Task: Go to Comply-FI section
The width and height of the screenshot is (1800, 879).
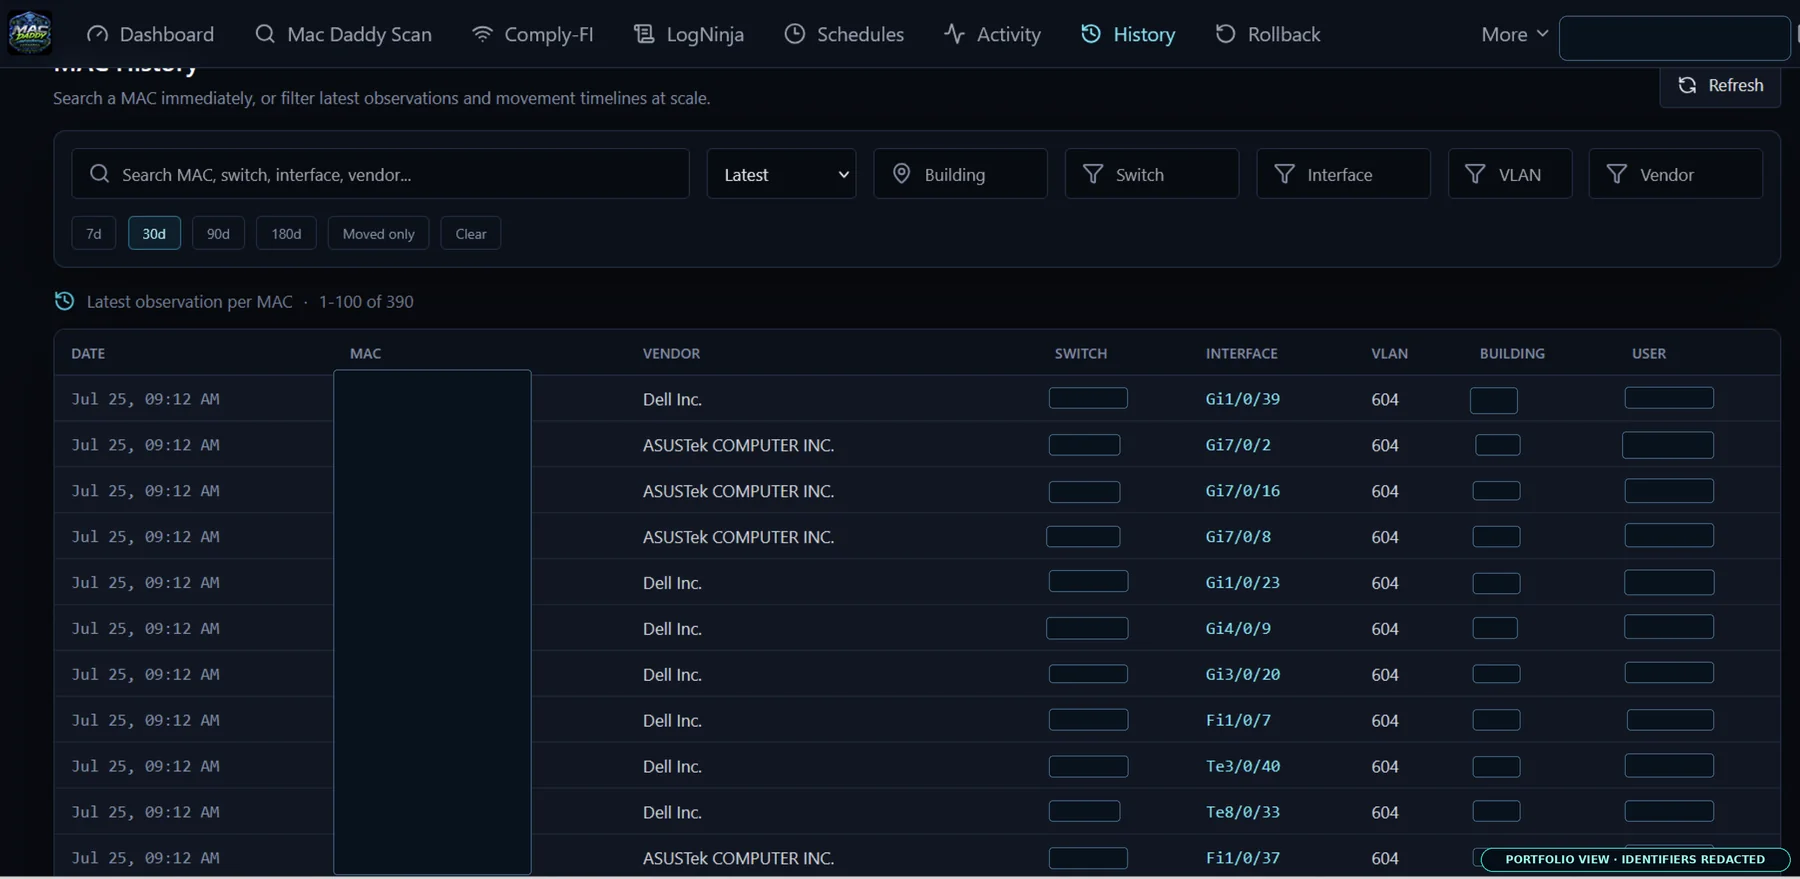Action: (533, 34)
